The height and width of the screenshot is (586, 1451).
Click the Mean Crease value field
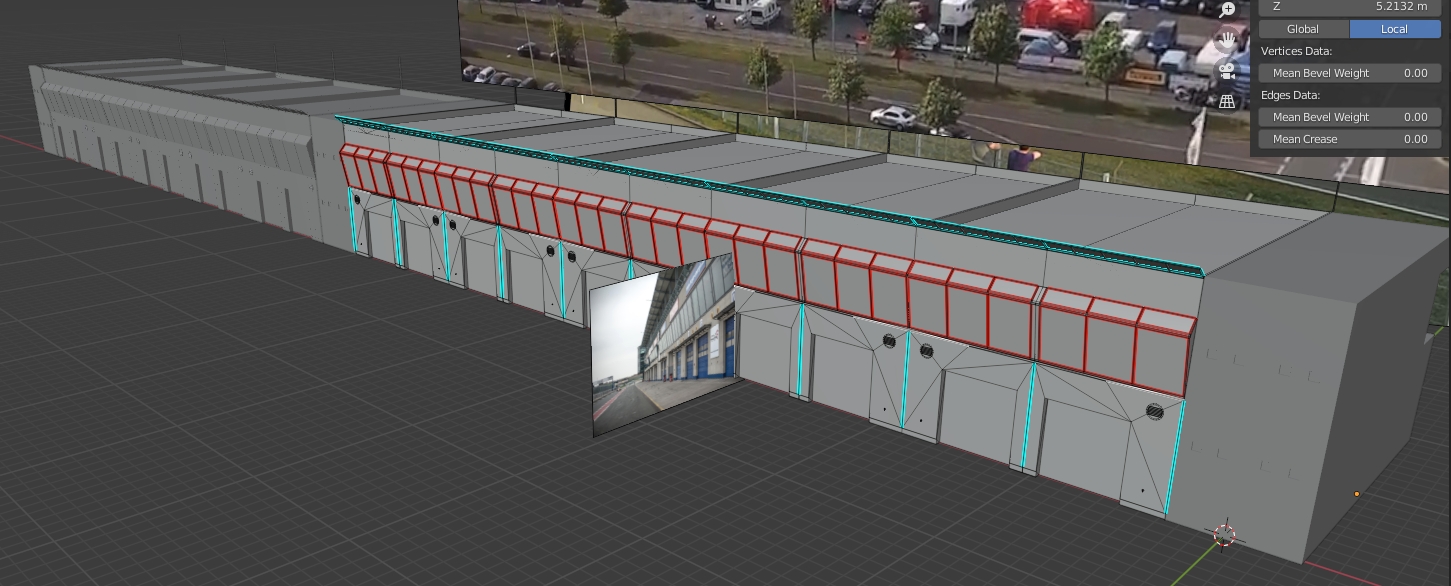[x=1349, y=139]
